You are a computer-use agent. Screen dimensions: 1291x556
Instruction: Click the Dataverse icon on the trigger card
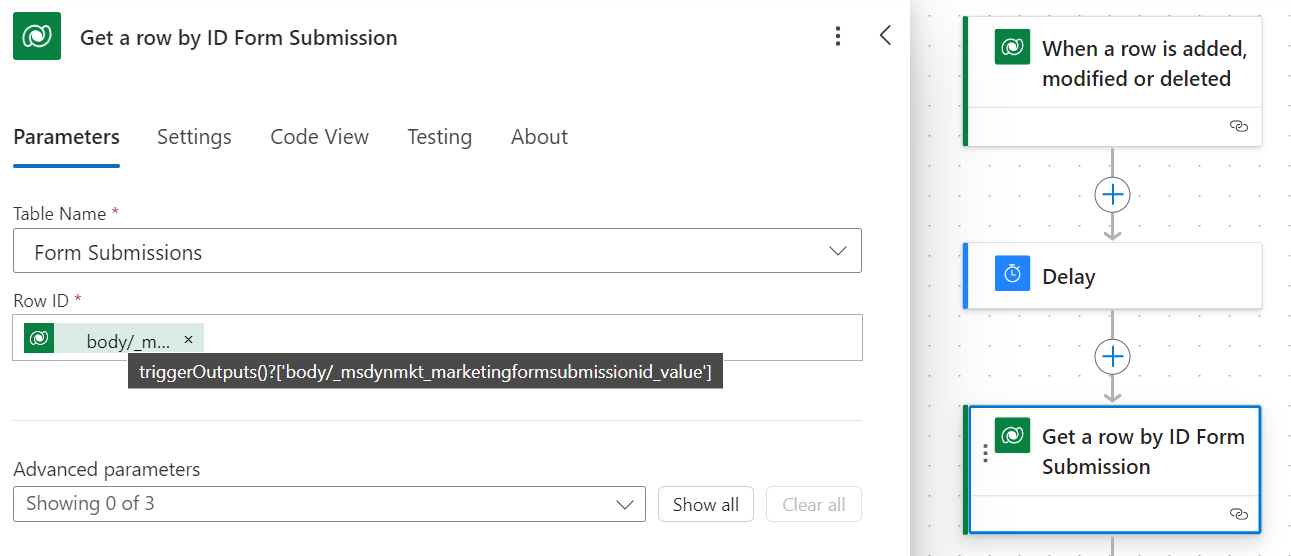tap(1012, 47)
